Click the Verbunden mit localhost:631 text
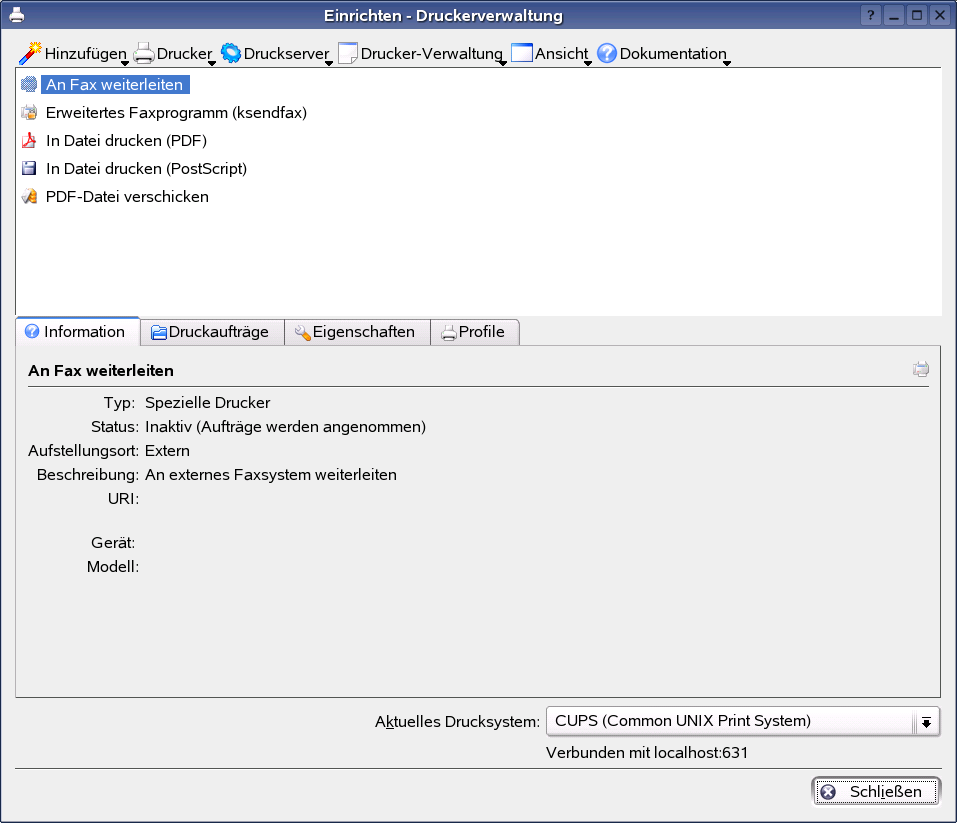Viewport: 957px width, 823px height. (x=647, y=752)
